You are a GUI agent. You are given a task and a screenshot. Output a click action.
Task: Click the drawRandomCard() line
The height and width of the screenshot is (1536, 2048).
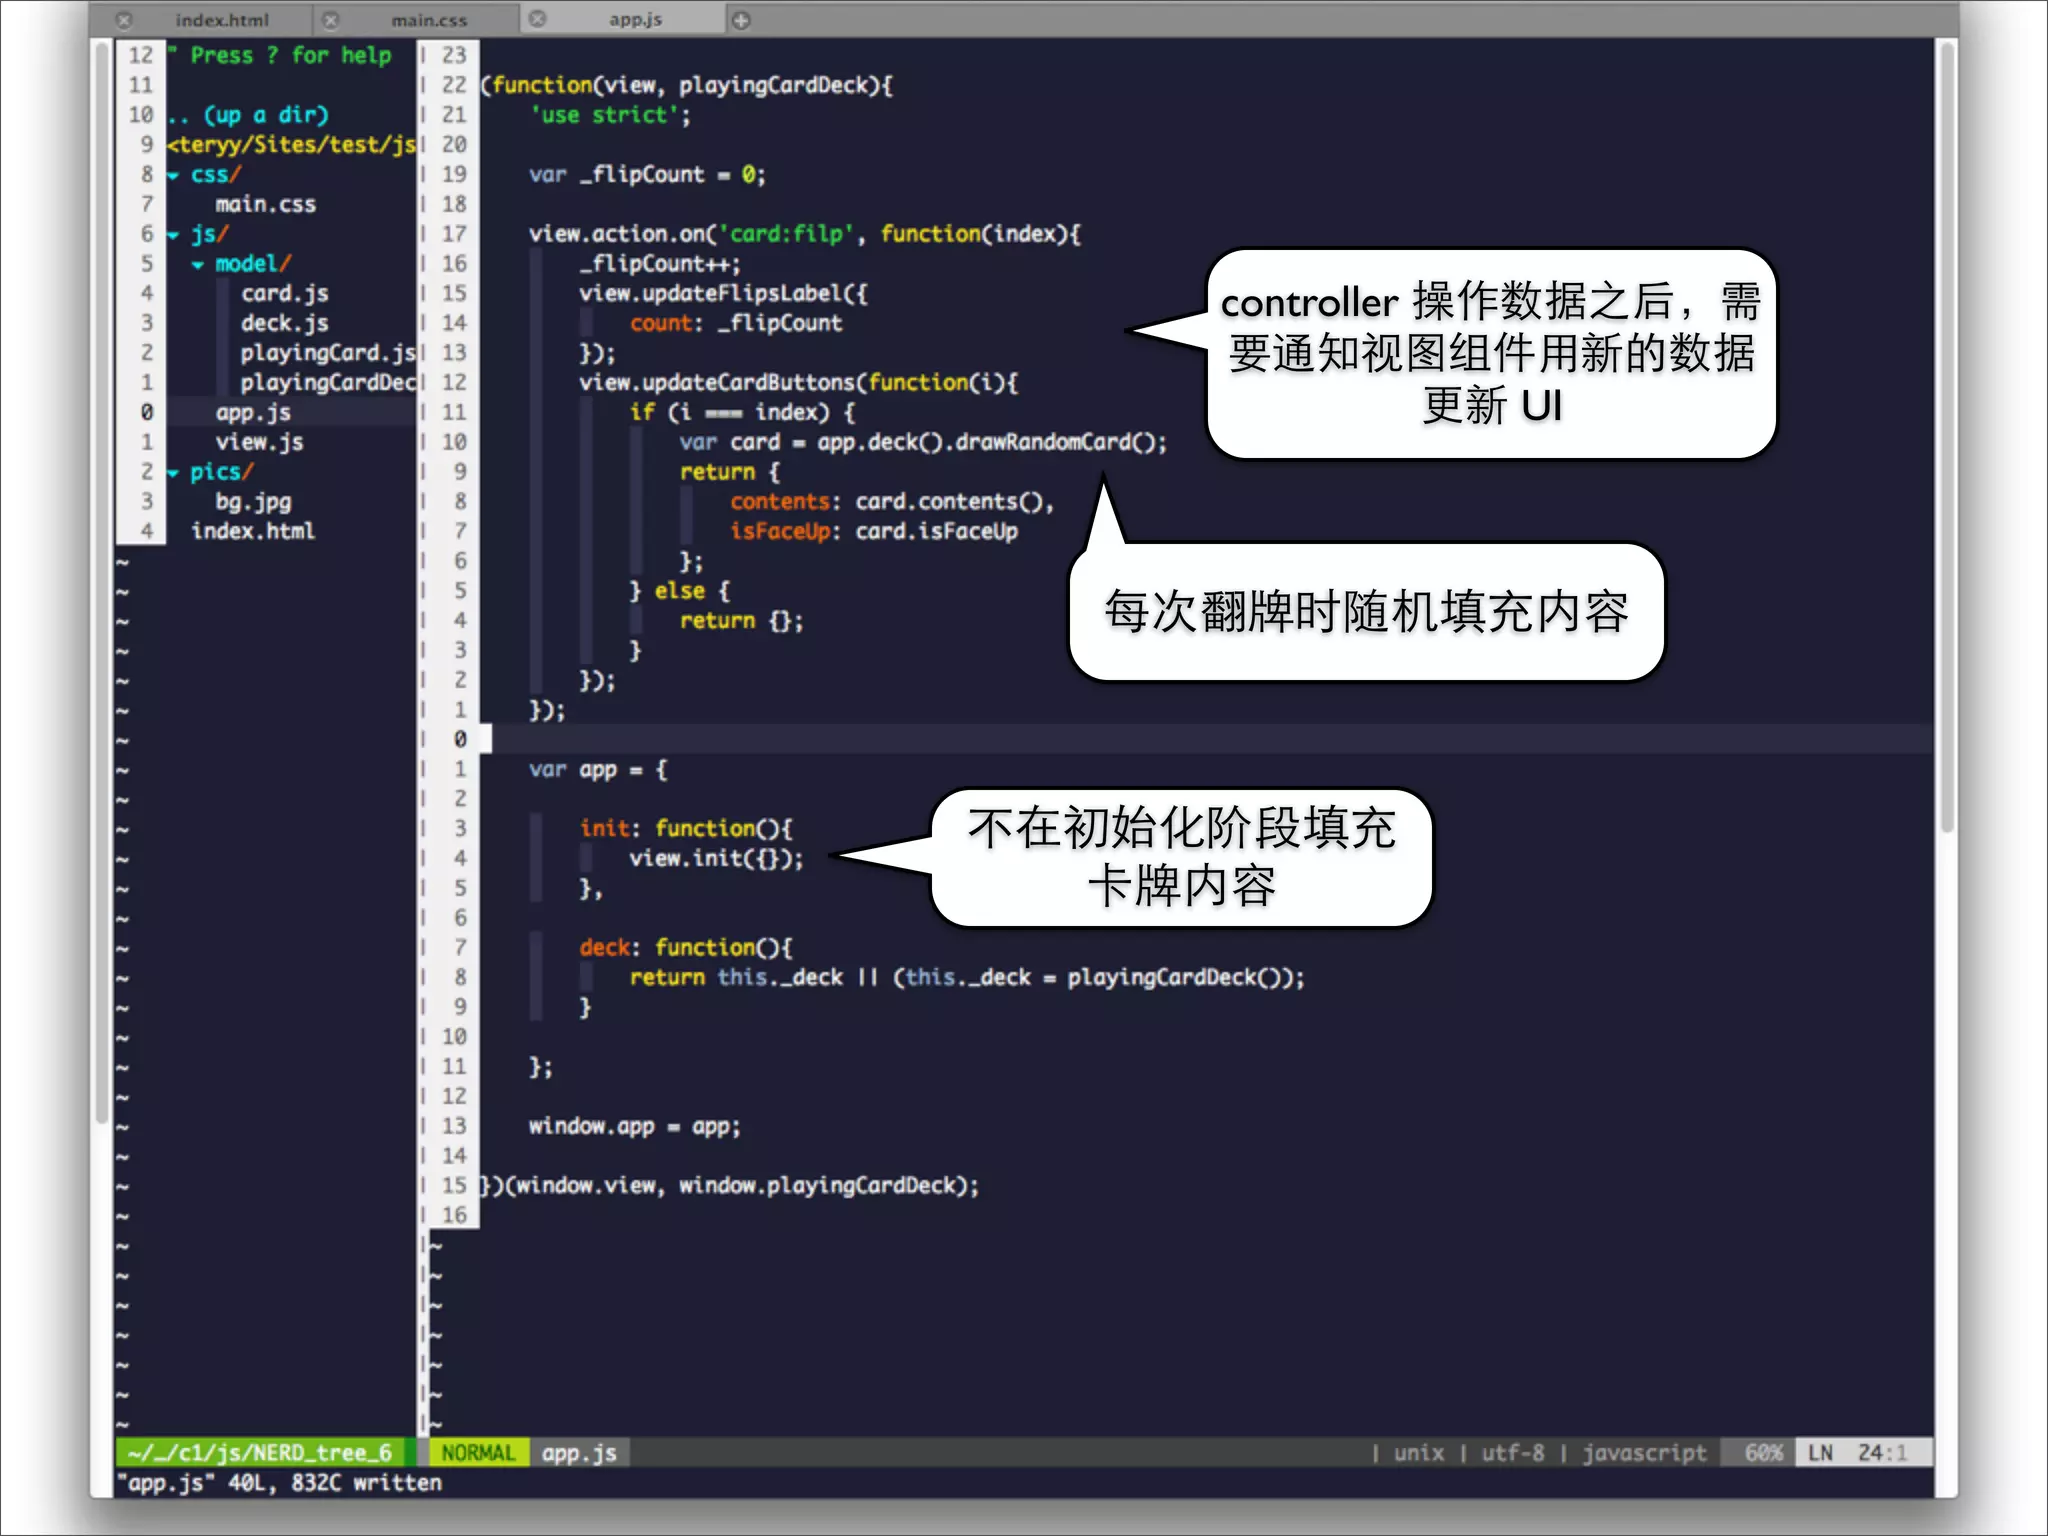coord(924,442)
